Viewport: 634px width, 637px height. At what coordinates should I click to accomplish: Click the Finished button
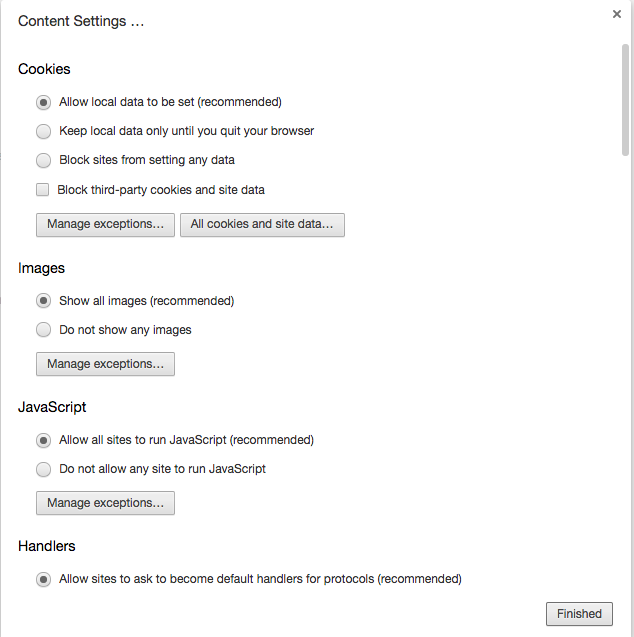point(579,614)
